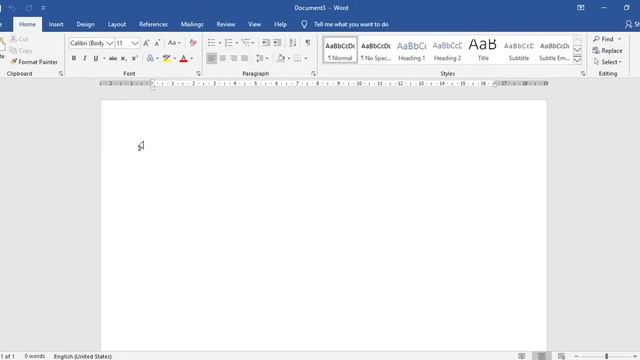Open line and paragraph spacing
The image size is (640, 360).
pyautogui.click(x=262, y=58)
